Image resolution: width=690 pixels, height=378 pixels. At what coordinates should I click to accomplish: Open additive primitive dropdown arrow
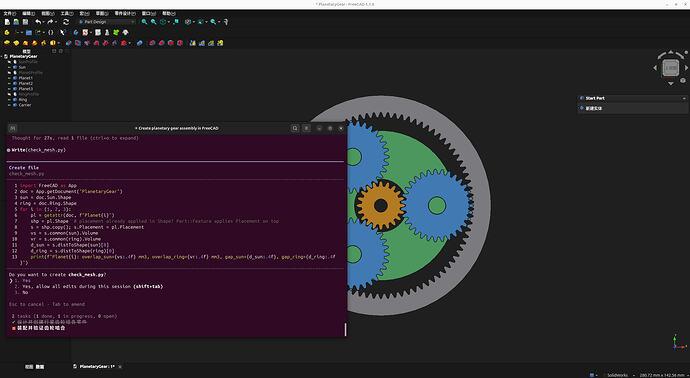click(59, 43)
